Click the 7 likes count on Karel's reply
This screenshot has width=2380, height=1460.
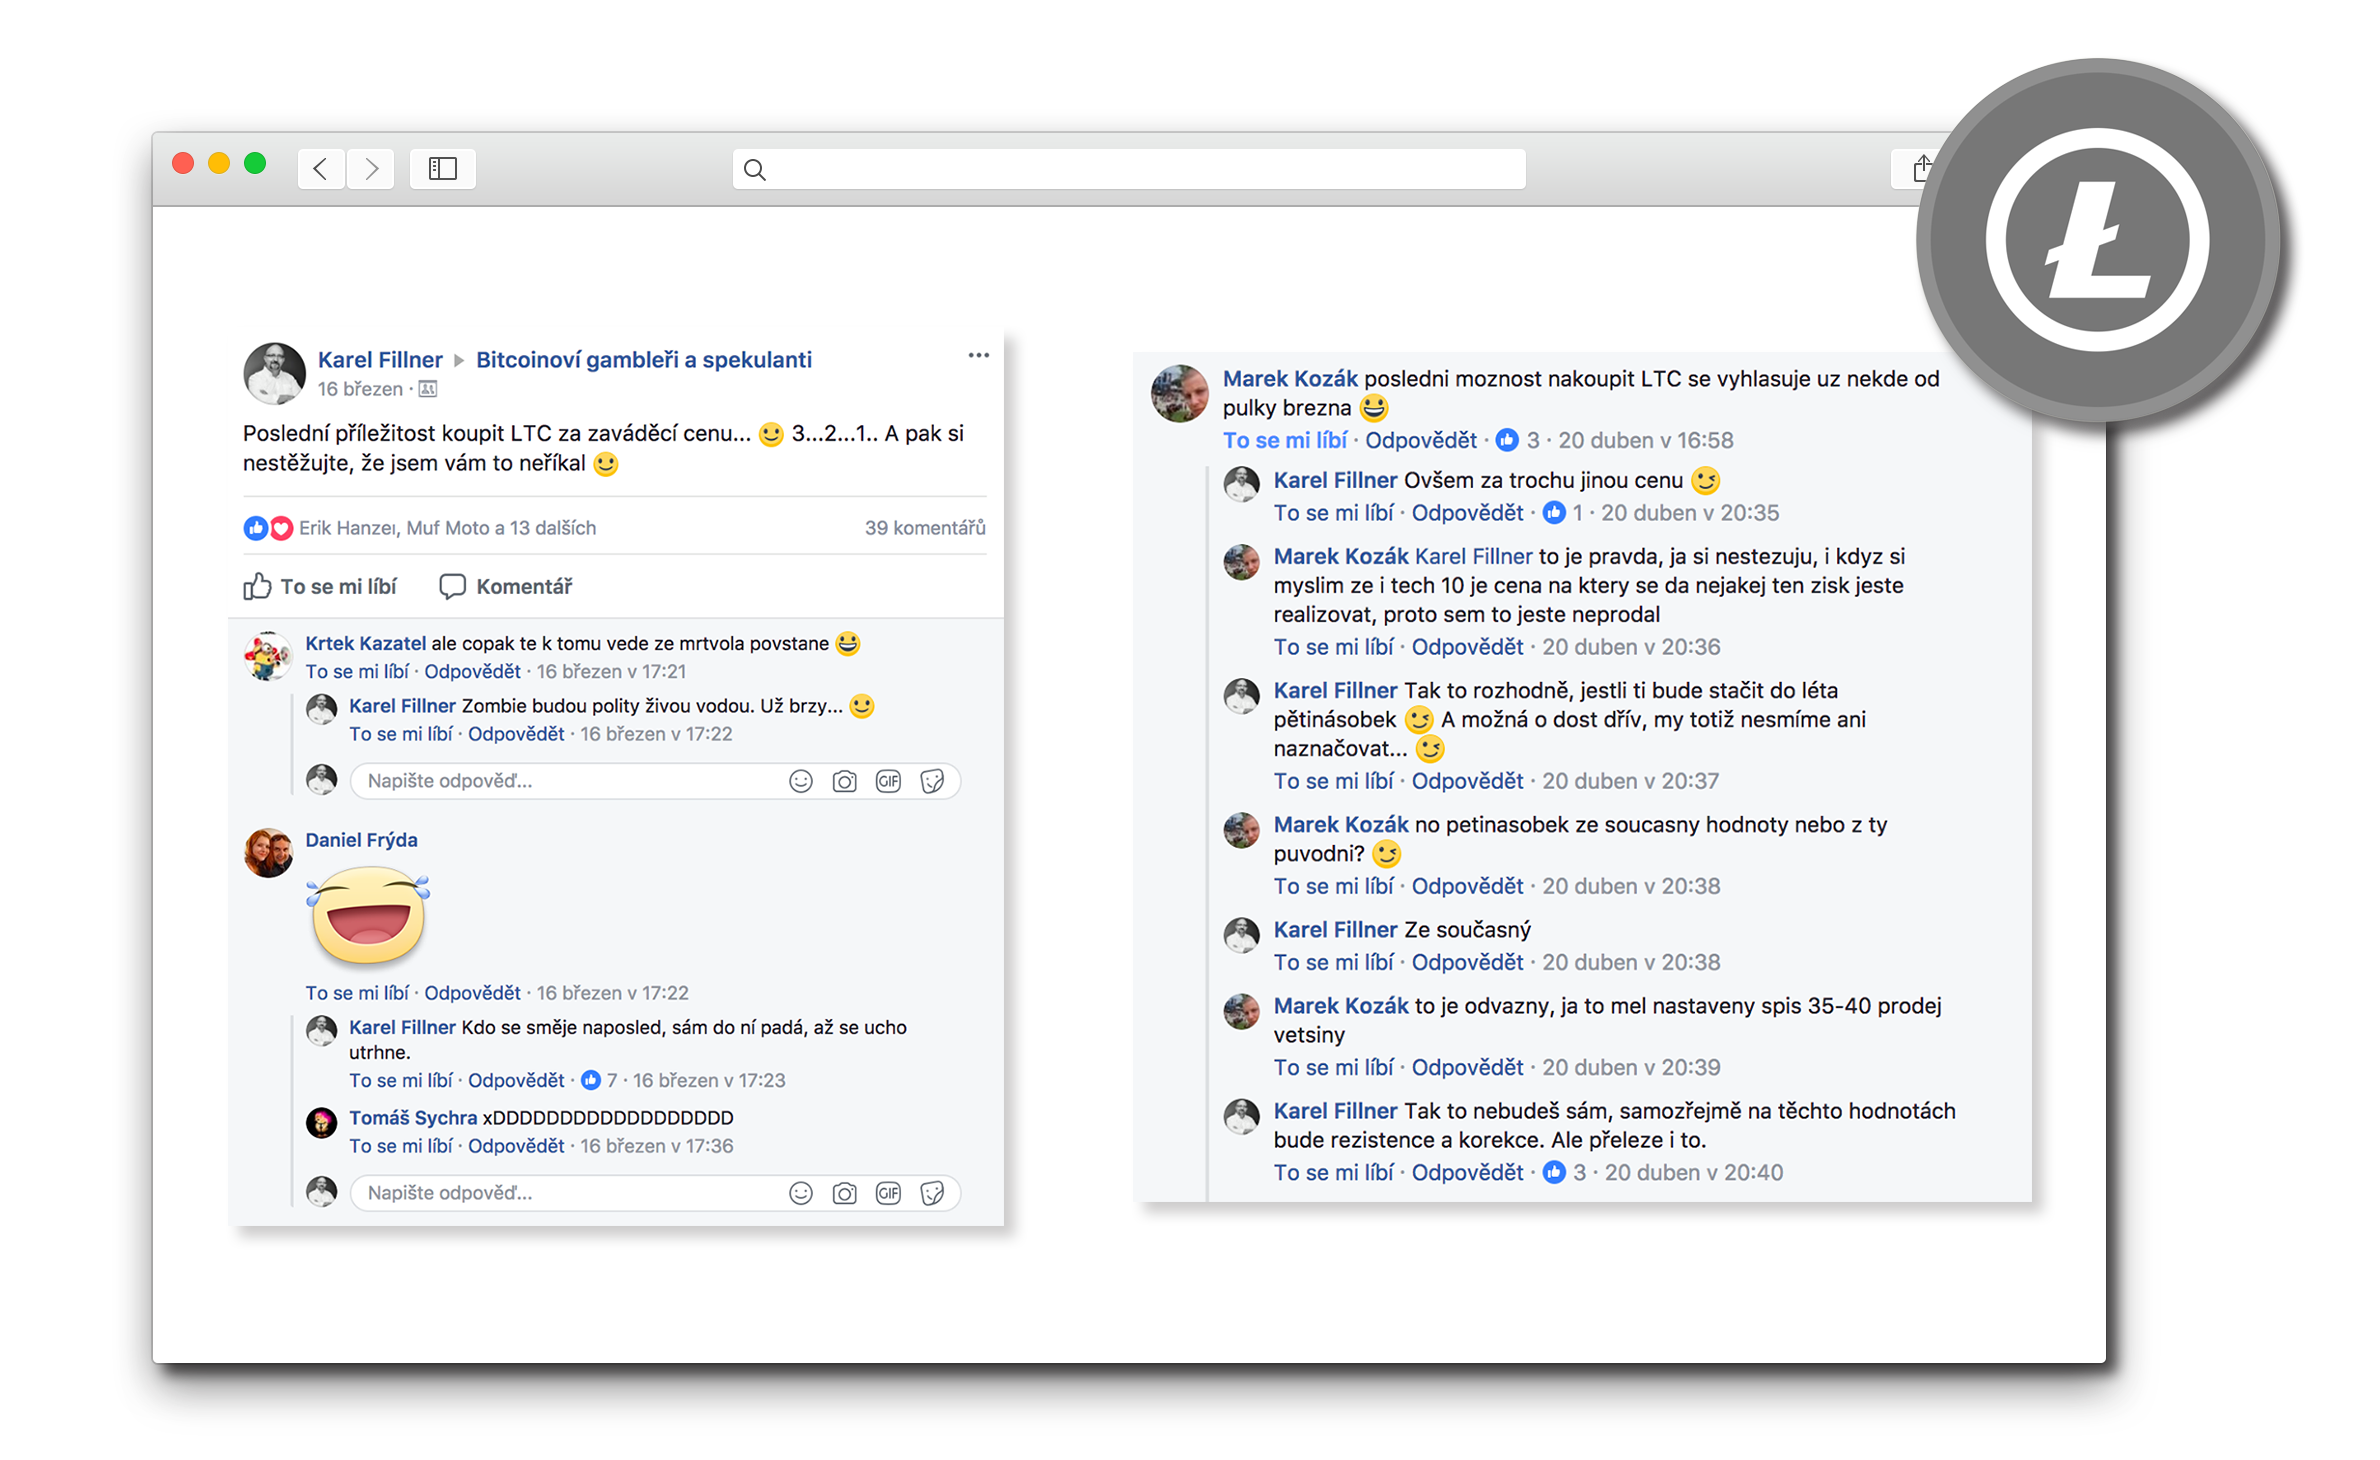(x=601, y=1080)
